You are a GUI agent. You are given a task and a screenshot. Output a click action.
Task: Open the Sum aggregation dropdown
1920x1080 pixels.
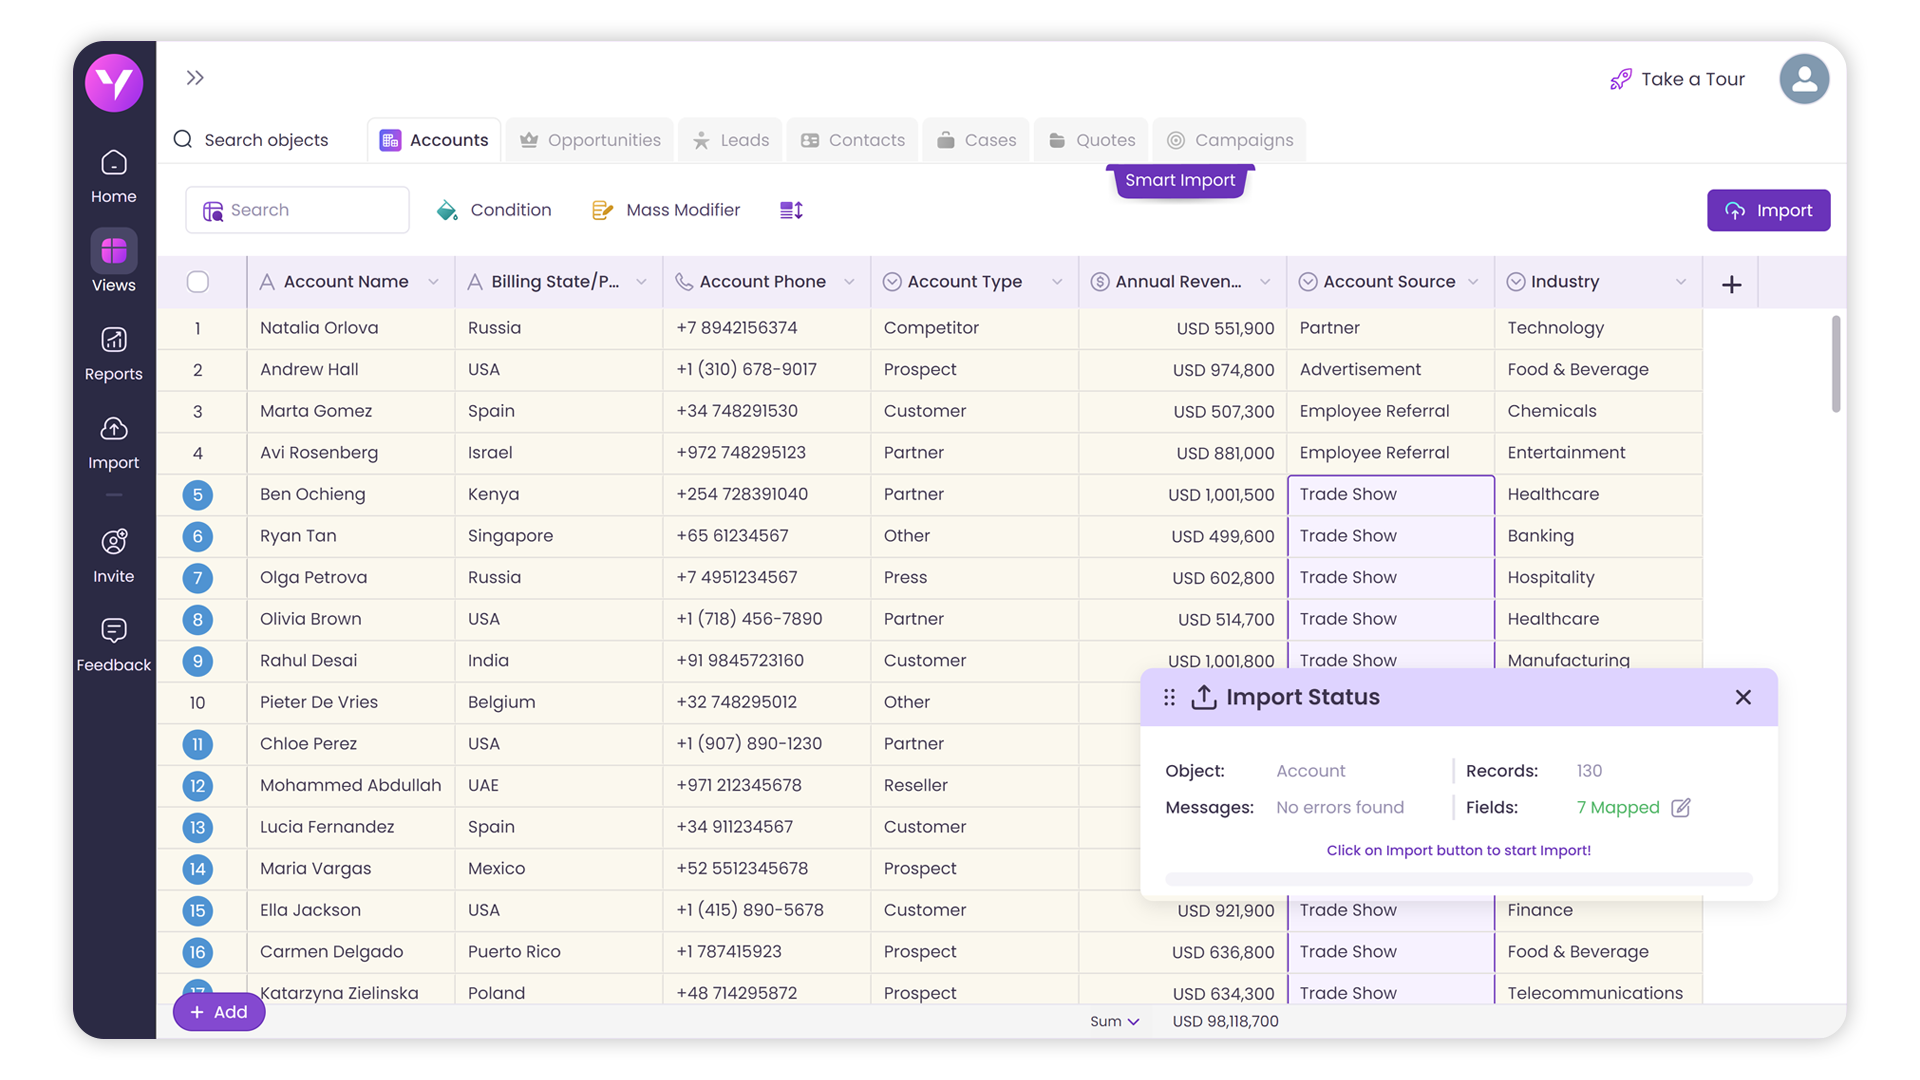point(1114,1021)
